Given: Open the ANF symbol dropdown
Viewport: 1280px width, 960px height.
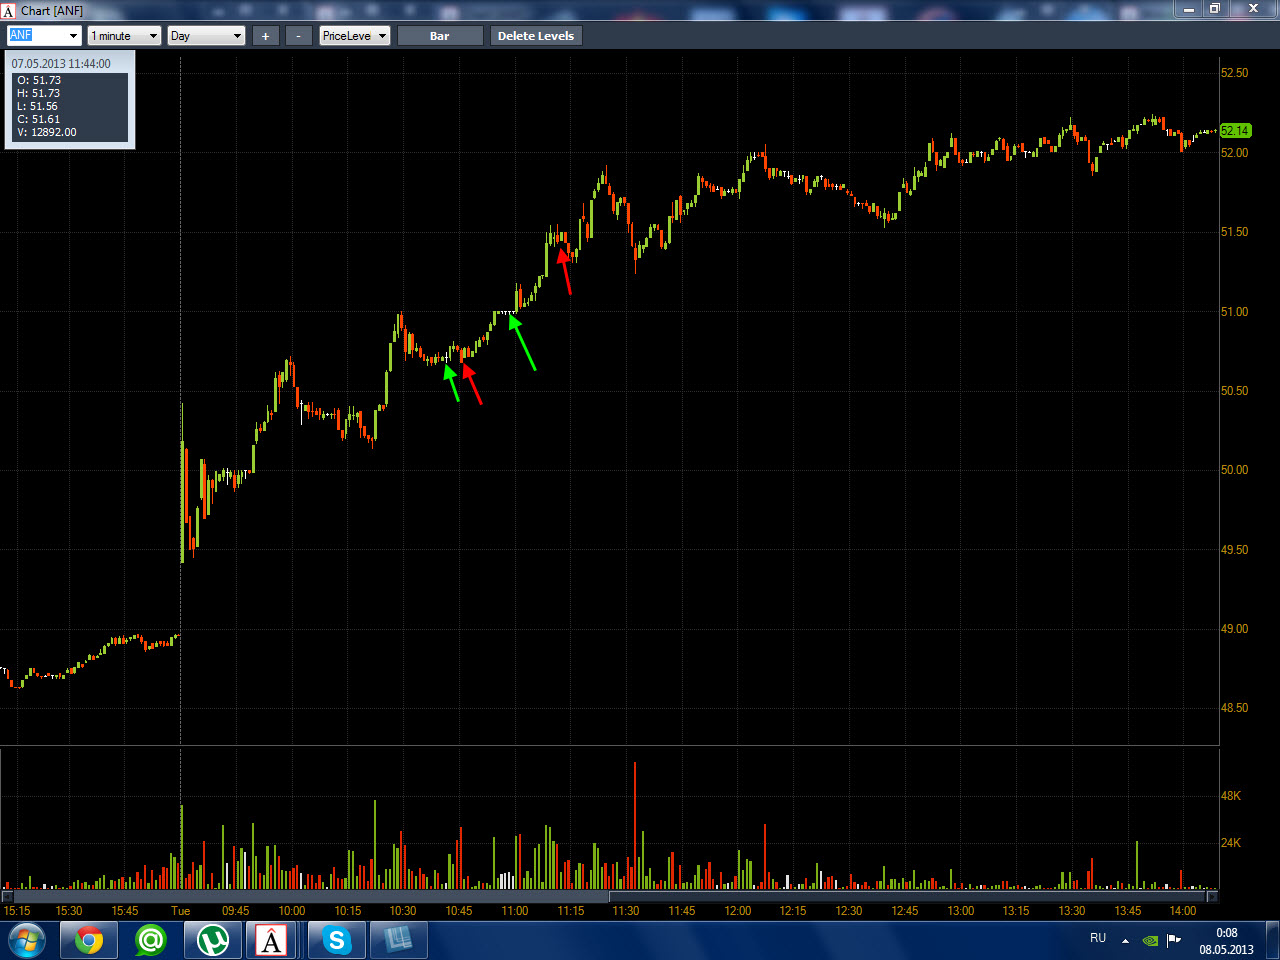Looking at the screenshot, I should tap(44, 35).
